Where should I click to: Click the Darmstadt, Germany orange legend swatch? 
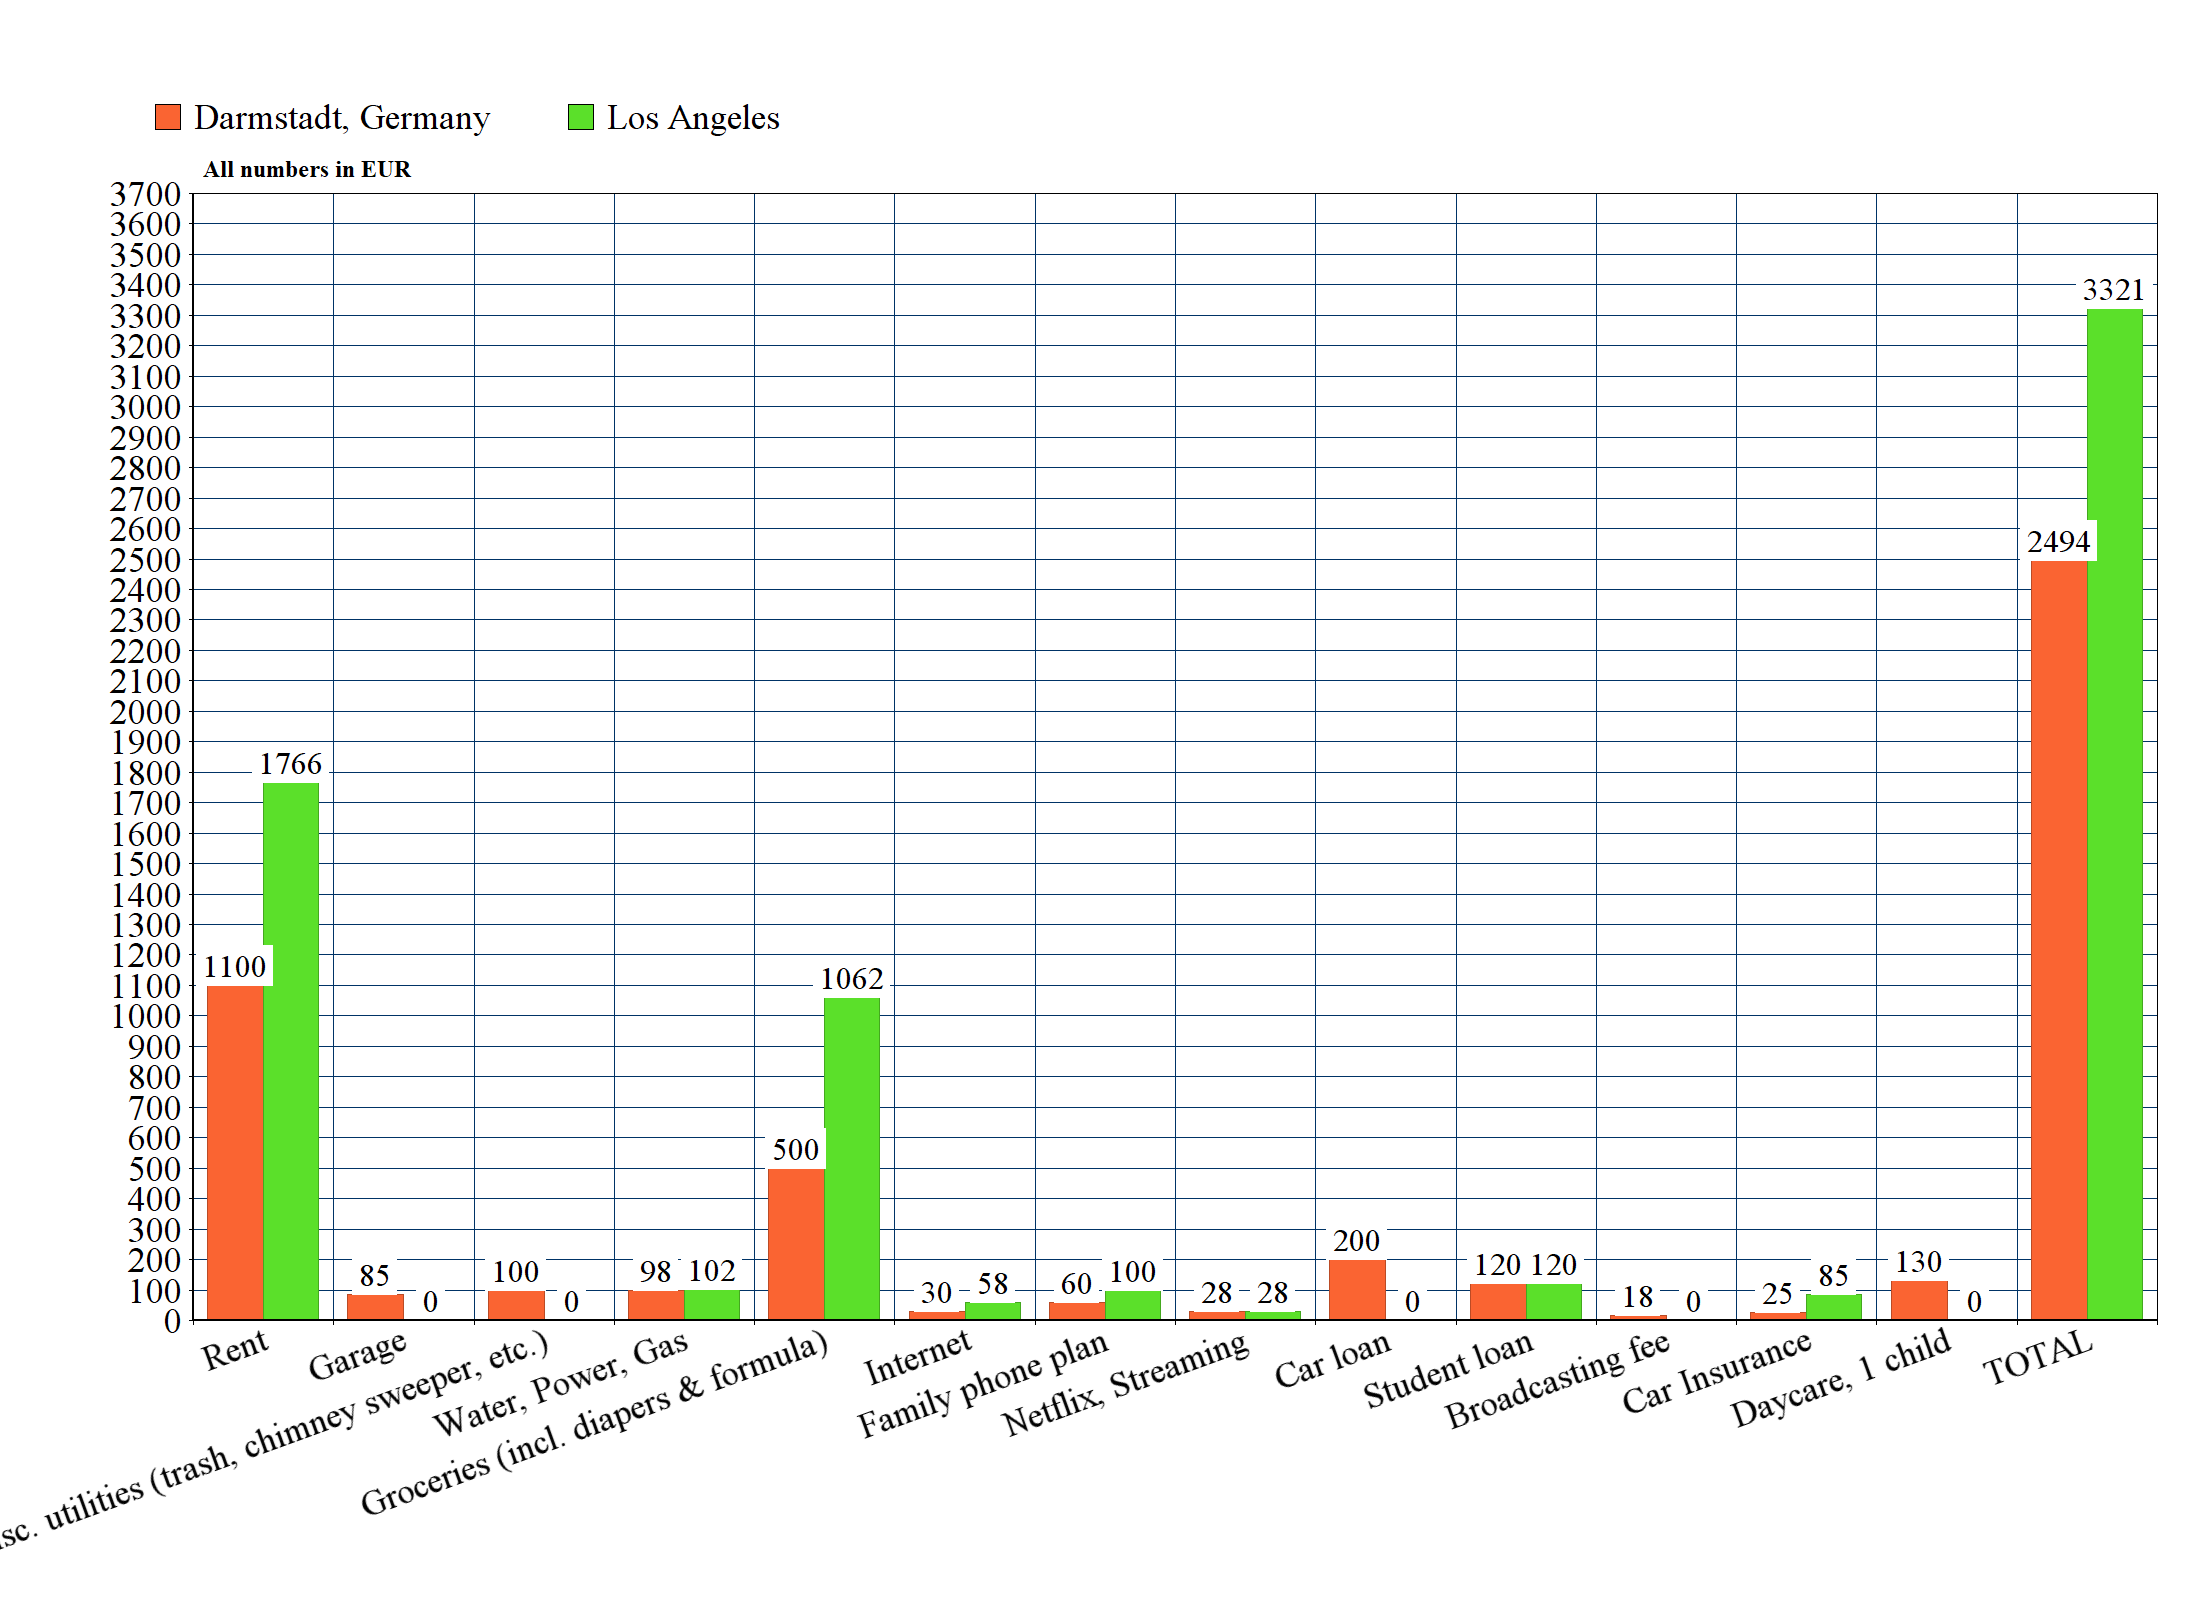pyautogui.click(x=168, y=117)
